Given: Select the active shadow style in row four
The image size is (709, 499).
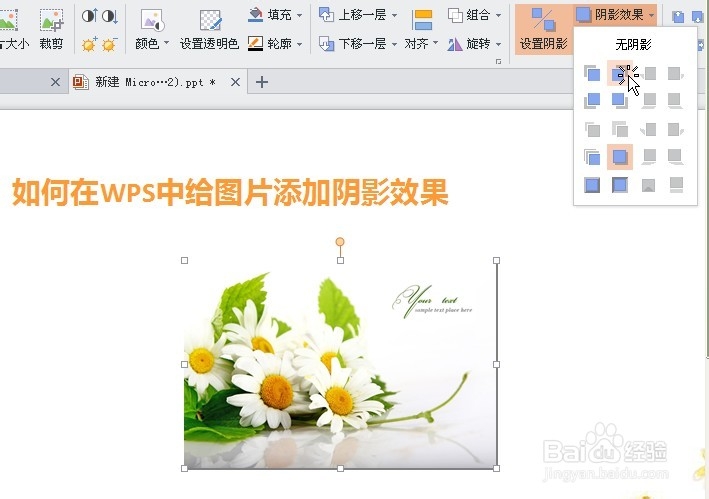Looking at the screenshot, I should pyautogui.click(x=619, y=157).
